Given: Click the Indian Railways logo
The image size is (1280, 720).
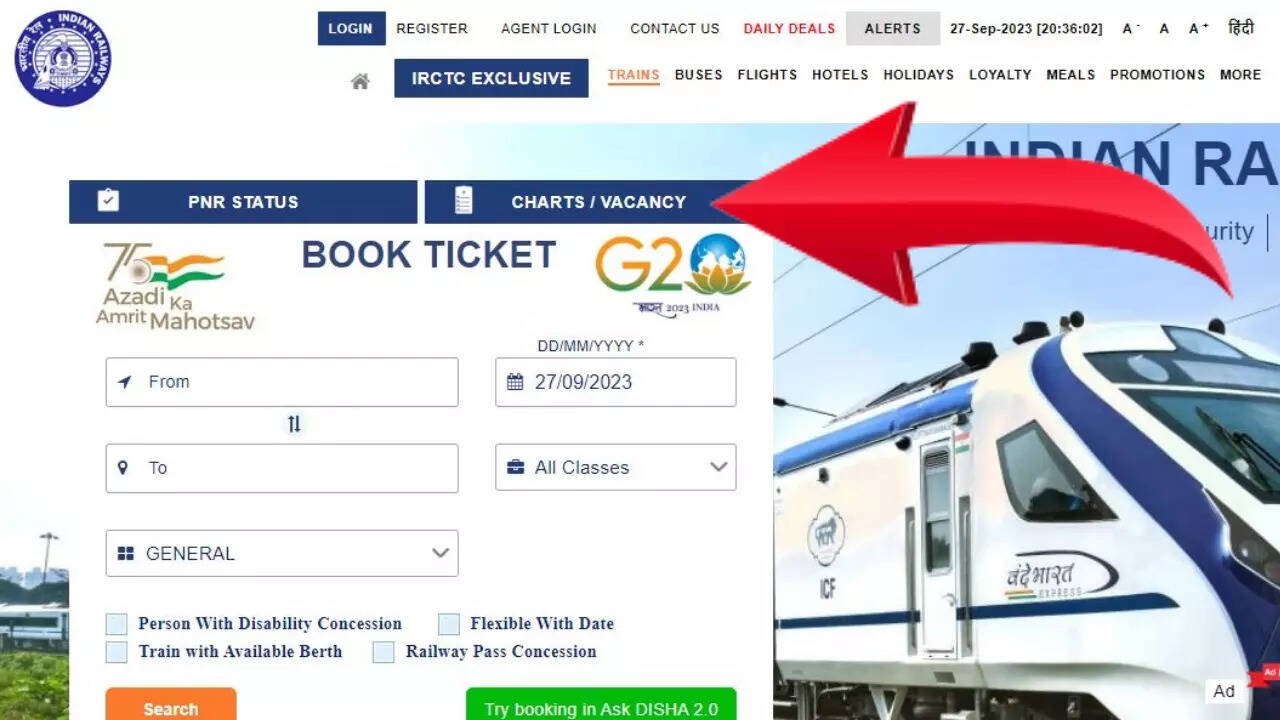Looking at the screenshot, I should click(63, 58).
